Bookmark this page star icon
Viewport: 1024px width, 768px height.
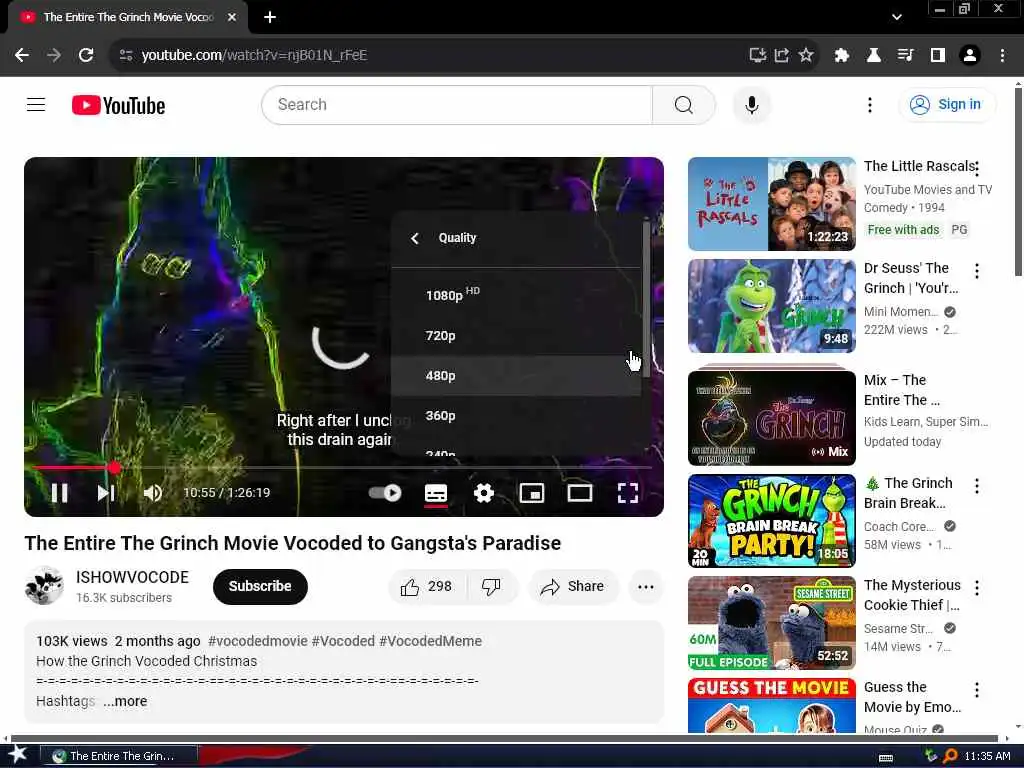point(806,55)
